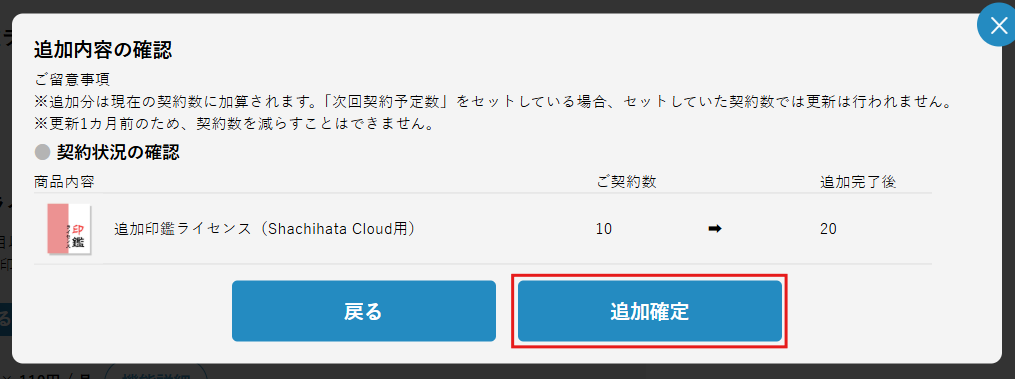Click the 契約状況の確認 section heading
The image size is (1015, 379).
pos(118,153)
